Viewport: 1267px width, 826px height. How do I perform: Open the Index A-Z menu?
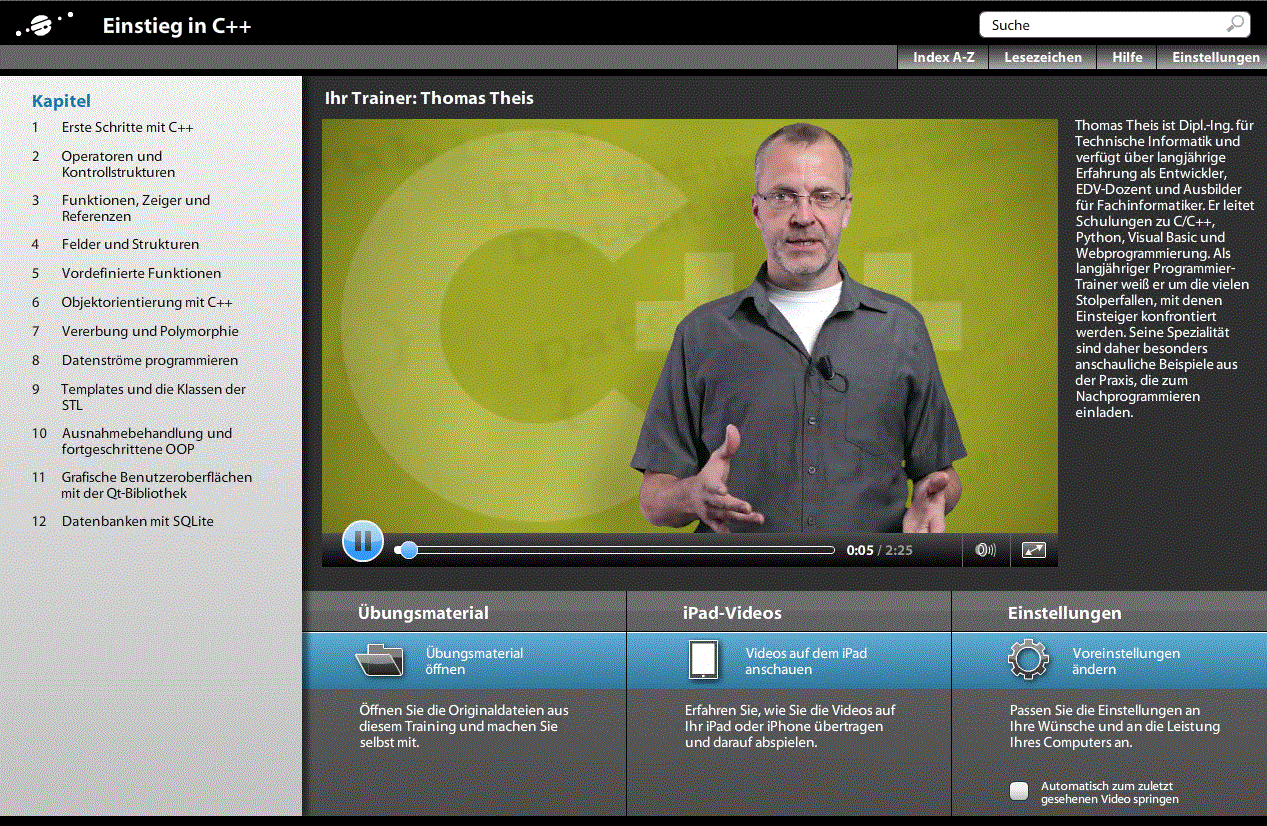[x=944, y=57]
